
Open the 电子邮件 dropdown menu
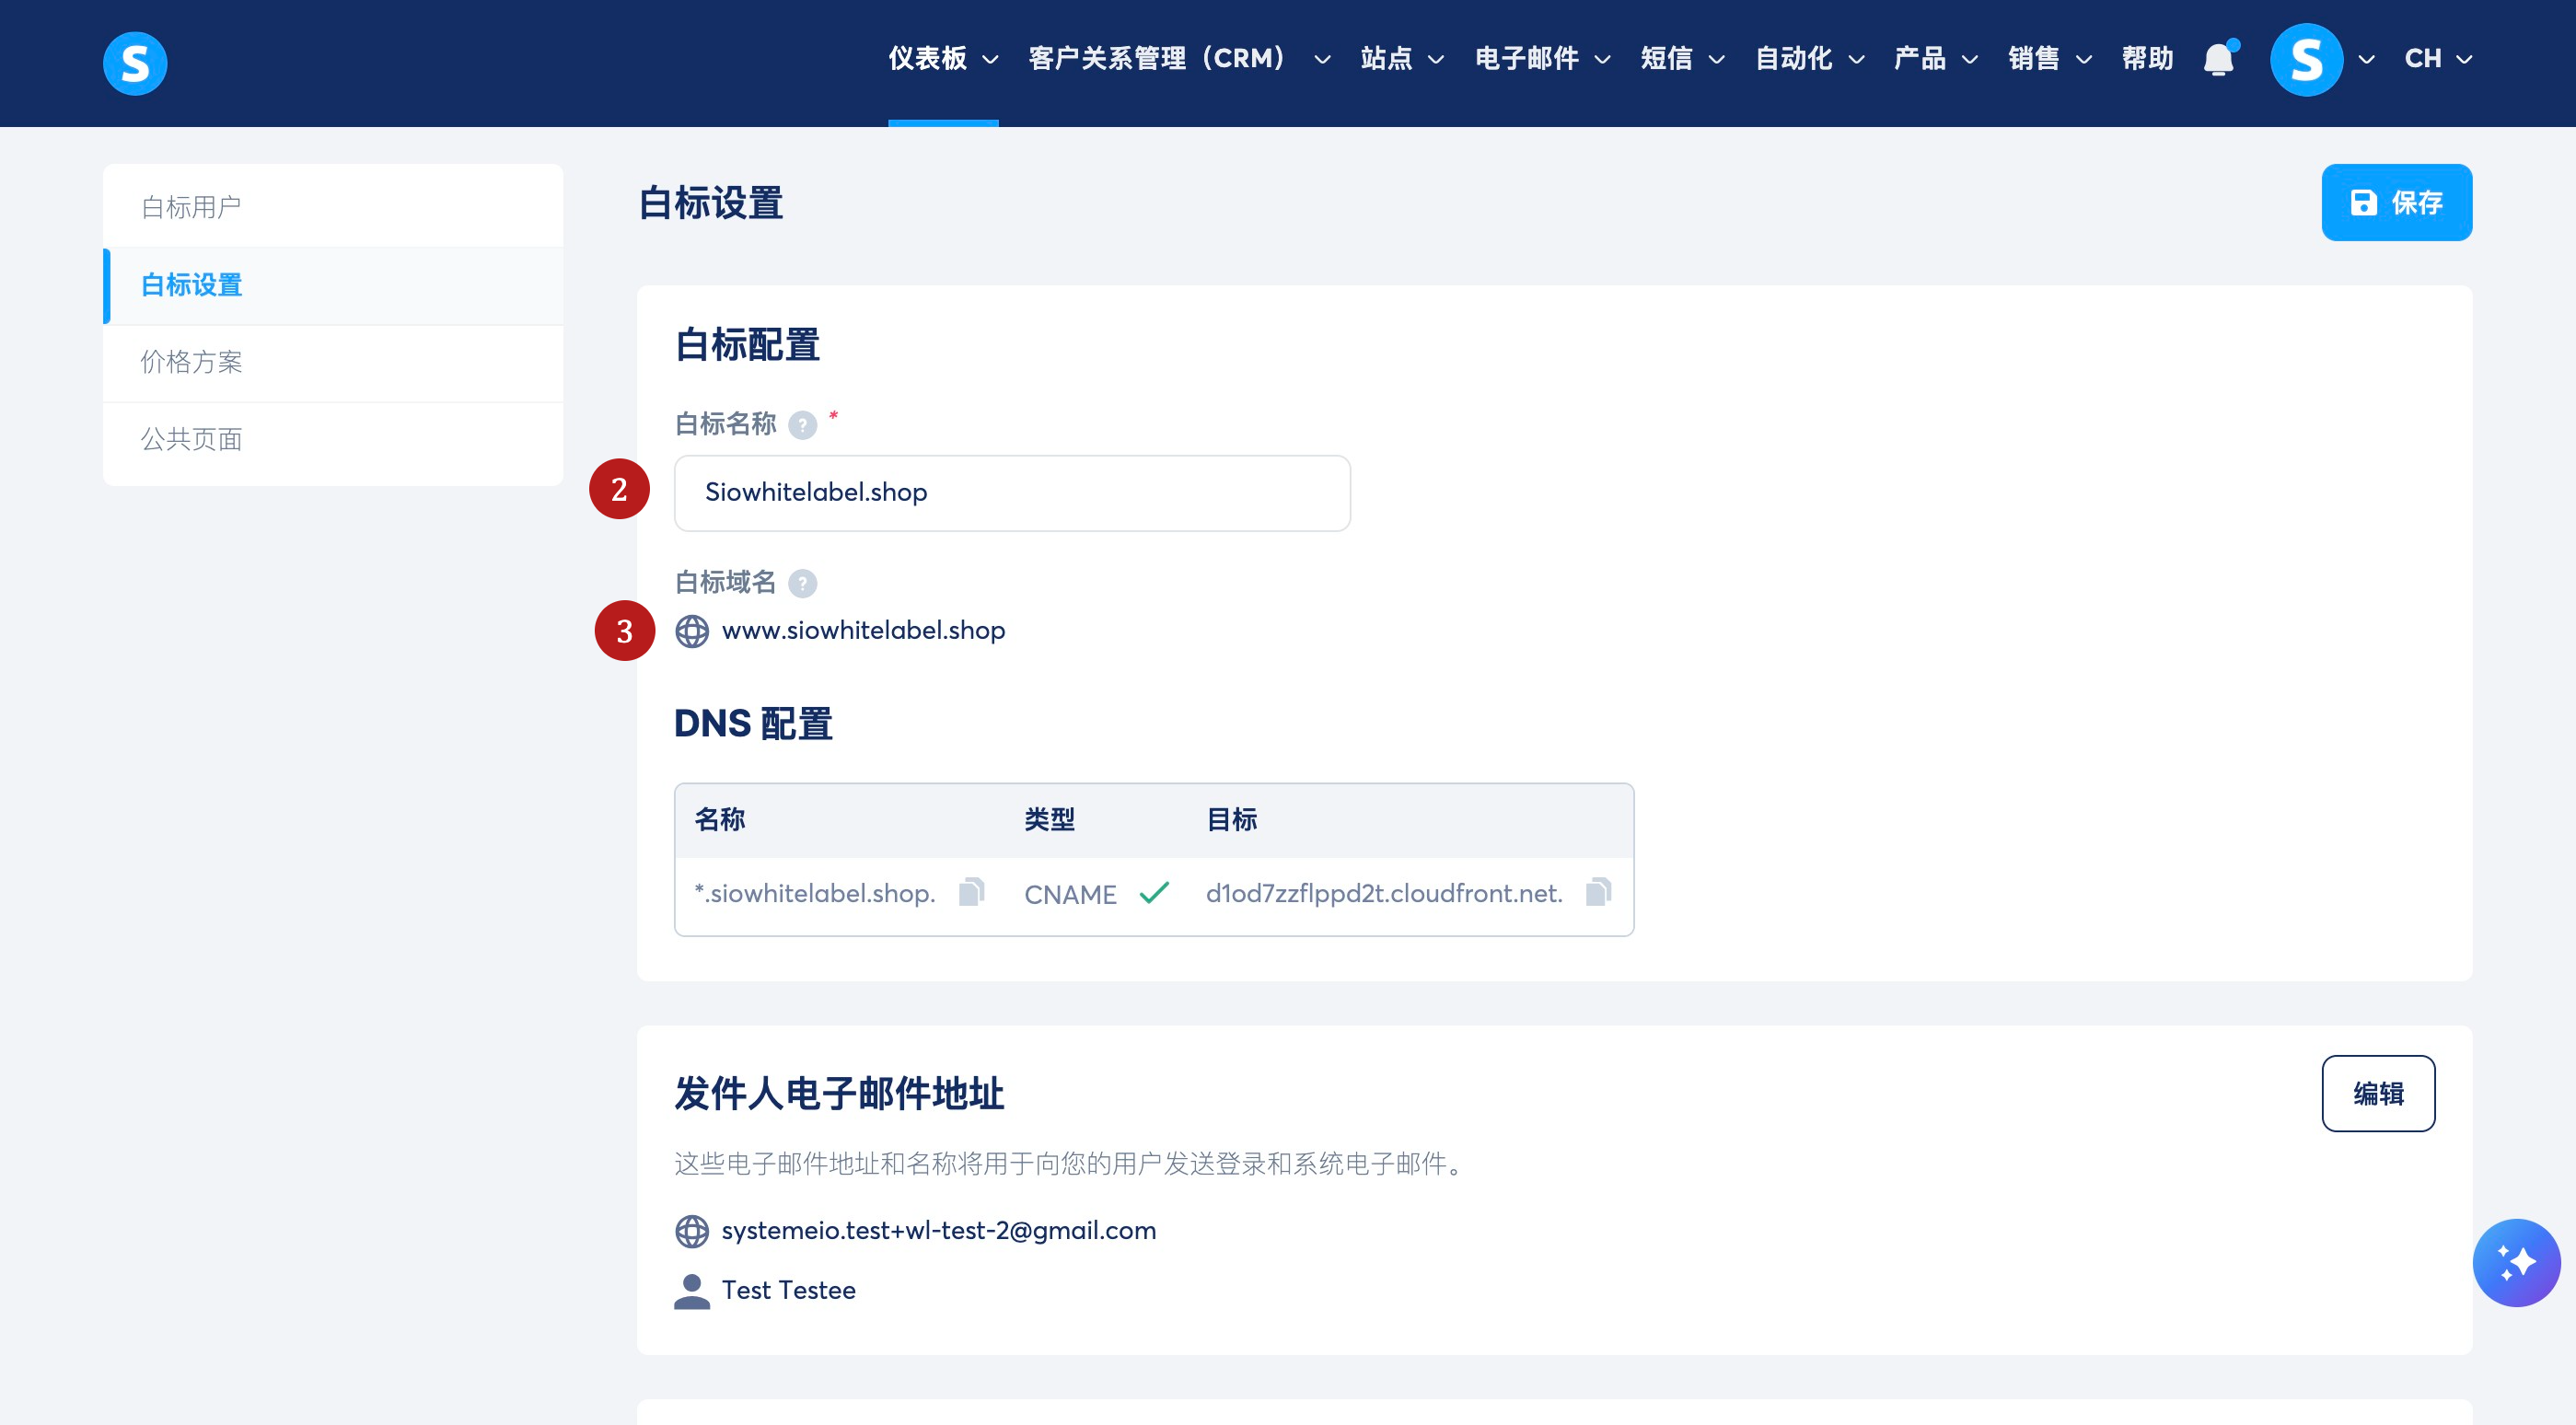click(x=1541, y=59)
